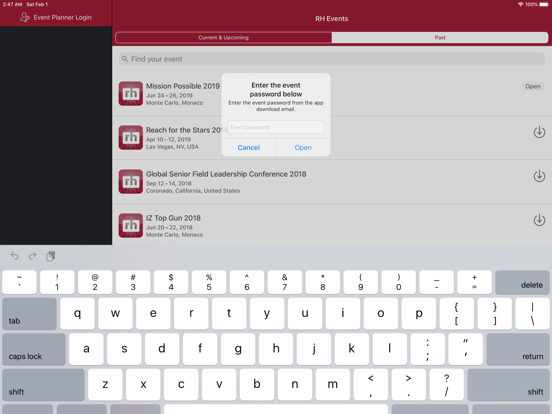552x414 pixels.
Task: Toggle the caps lock key
Action: pyautogui.click(x=34, y=349)
